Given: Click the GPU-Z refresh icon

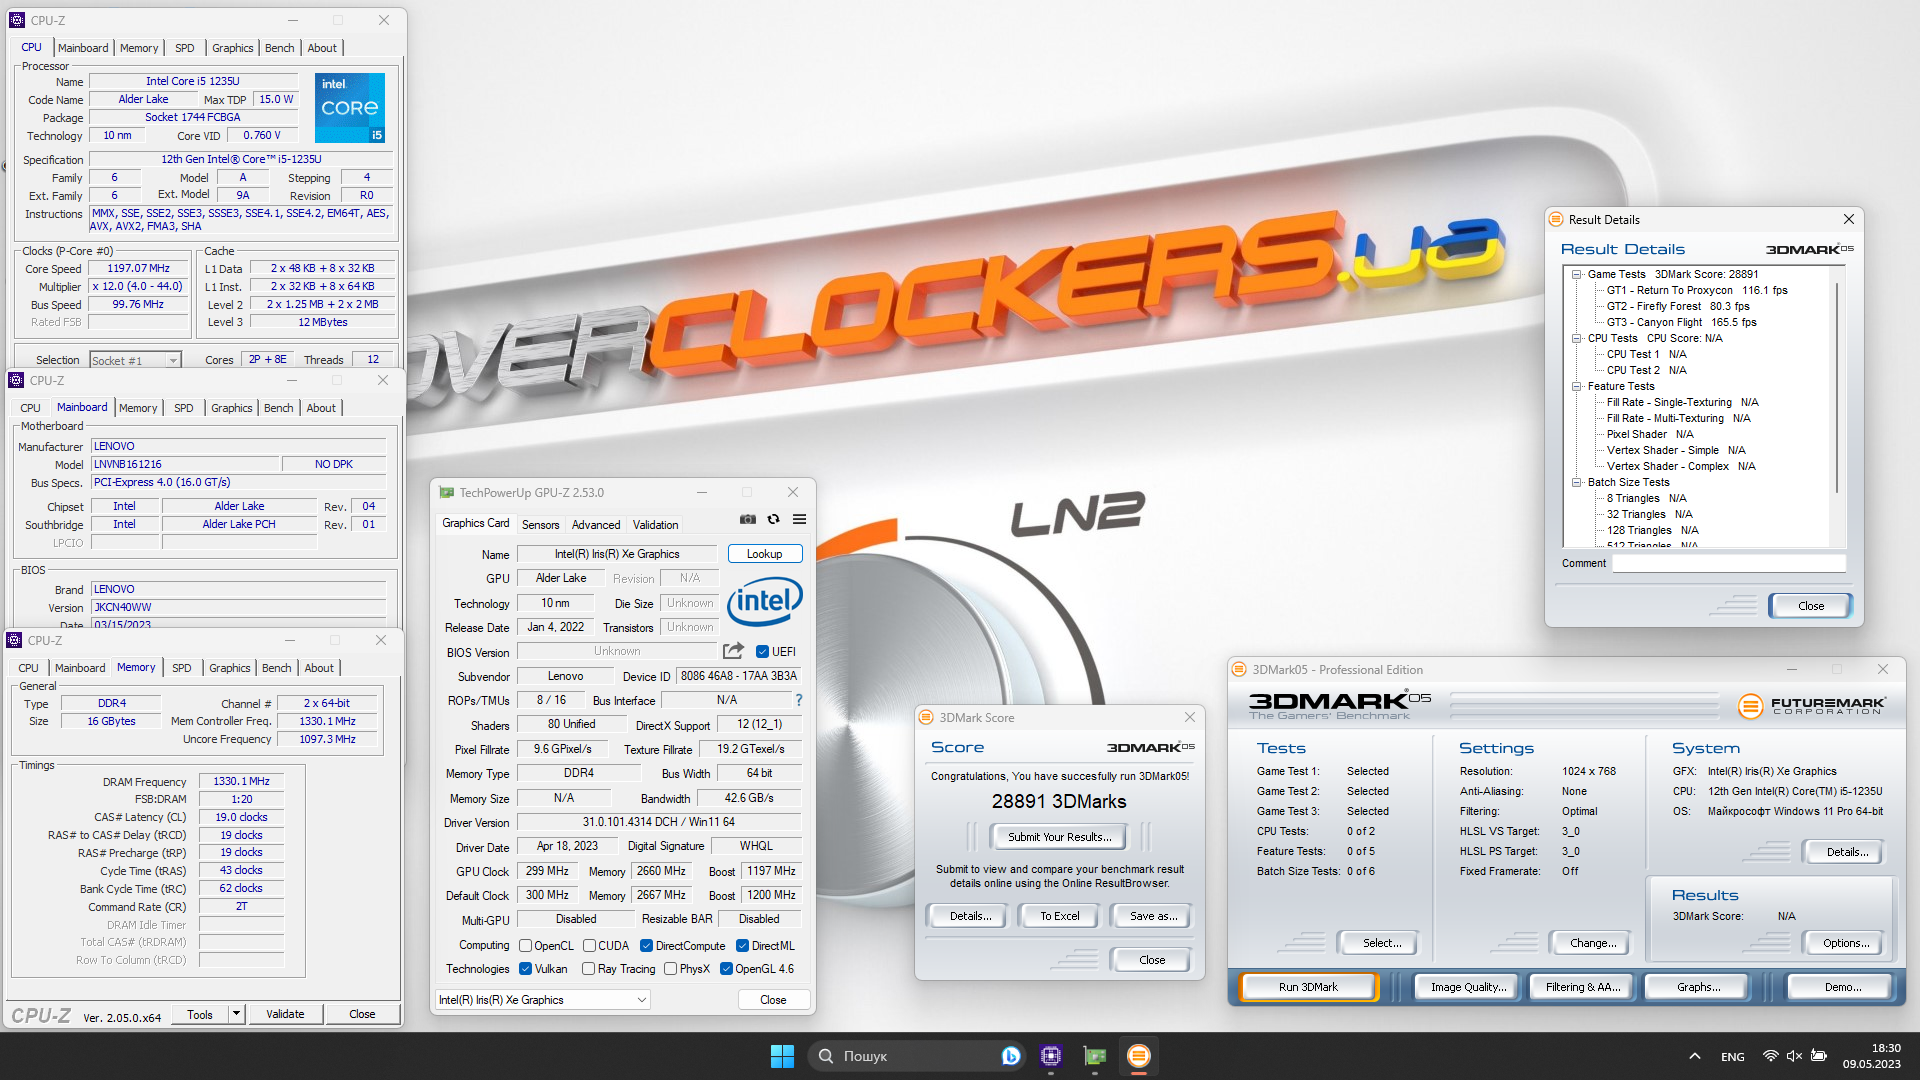Looking at the screenshot, I should coord(773,519).
